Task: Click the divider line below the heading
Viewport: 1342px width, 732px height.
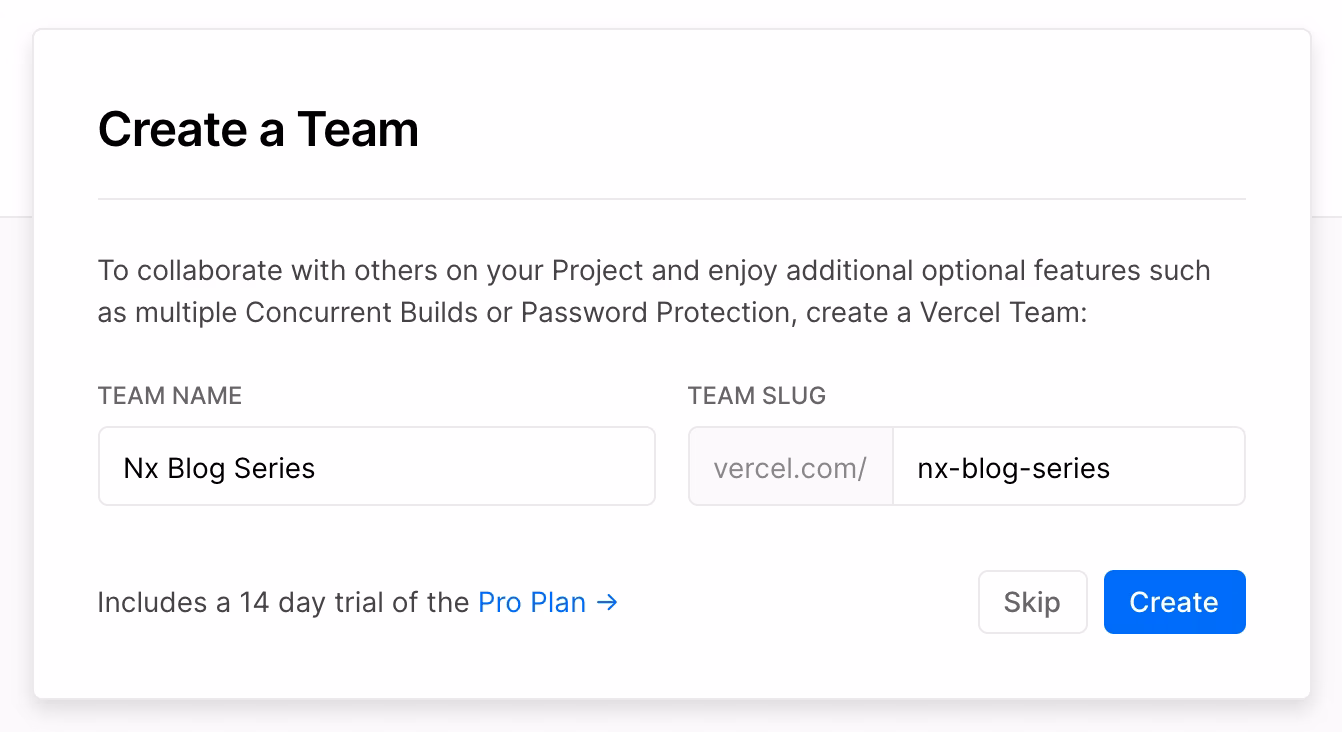Action: point(671,199)
